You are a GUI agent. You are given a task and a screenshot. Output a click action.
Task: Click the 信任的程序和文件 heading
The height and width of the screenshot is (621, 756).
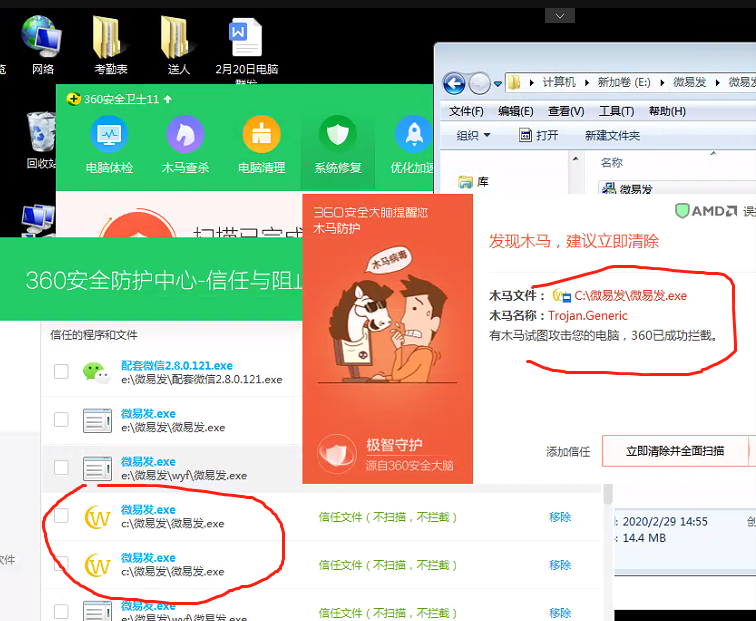(94, 335)
